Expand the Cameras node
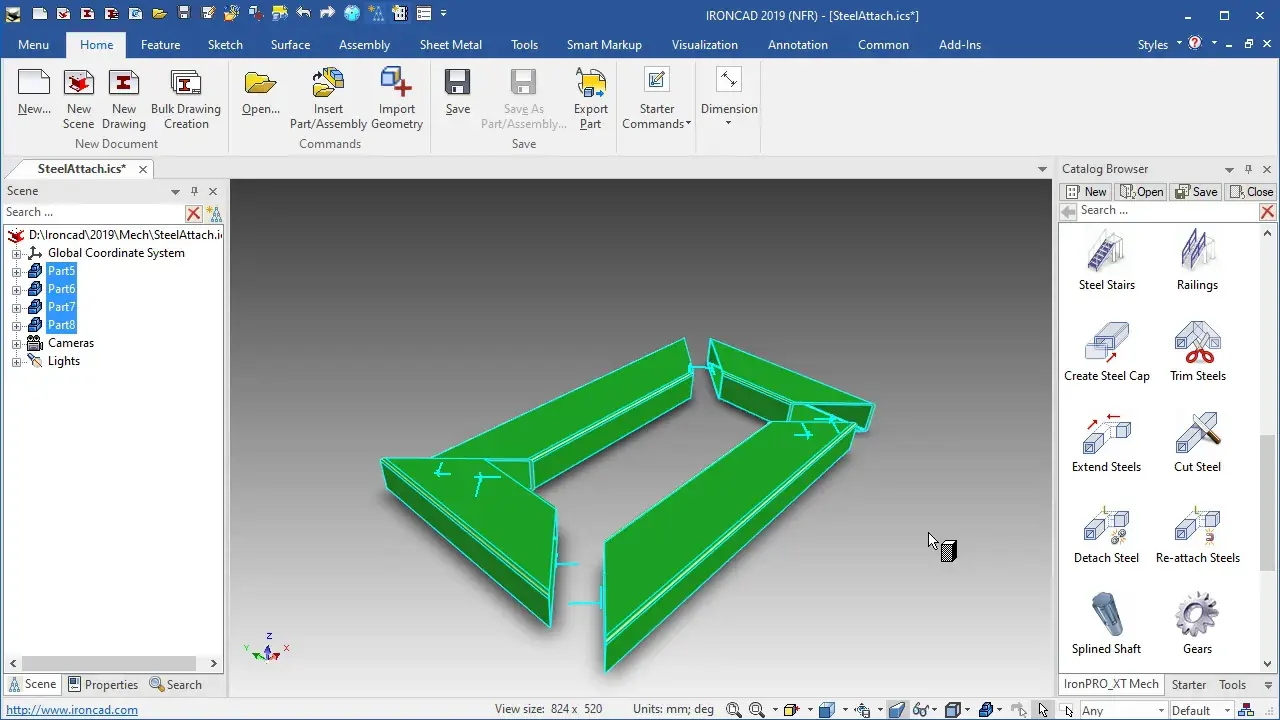The width and height of the screenshot is (1280, 720). (x=16, y=344)
